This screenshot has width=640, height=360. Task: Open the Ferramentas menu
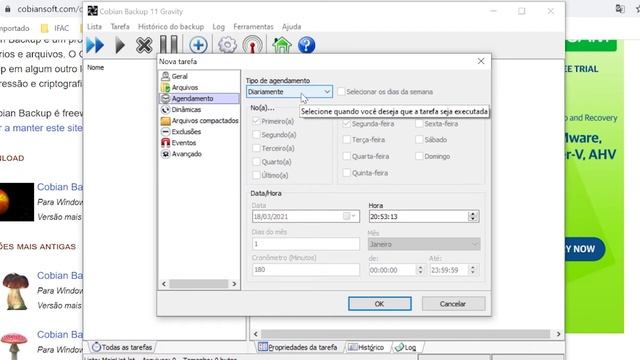point(253,27)
